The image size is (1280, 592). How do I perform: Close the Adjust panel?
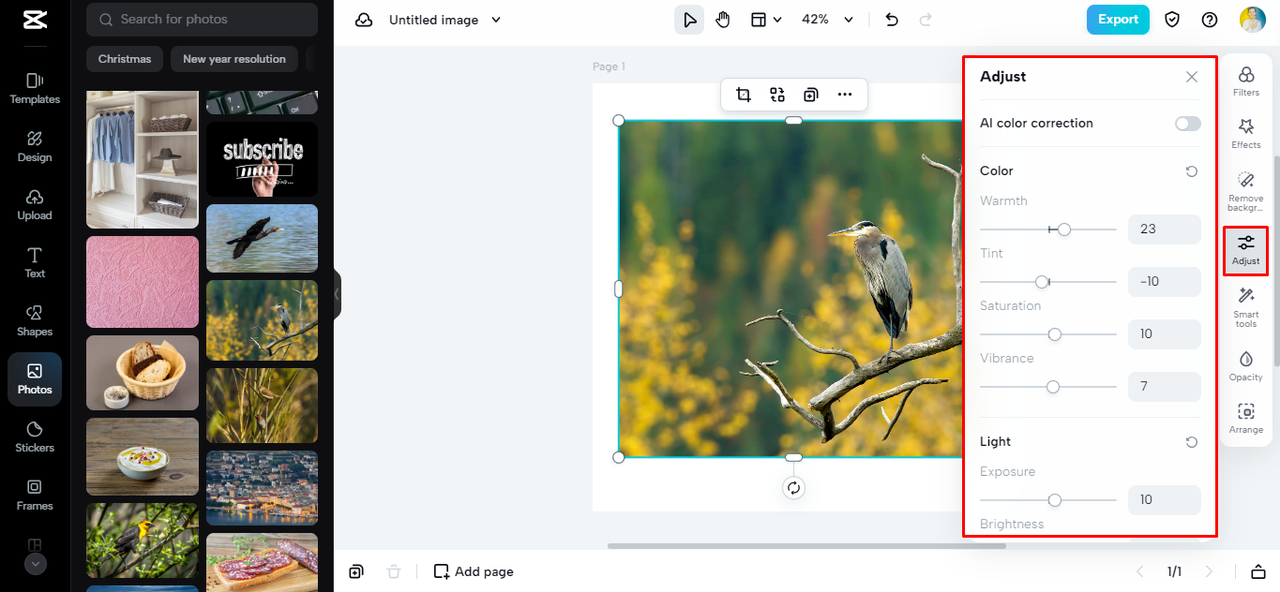1191,77
